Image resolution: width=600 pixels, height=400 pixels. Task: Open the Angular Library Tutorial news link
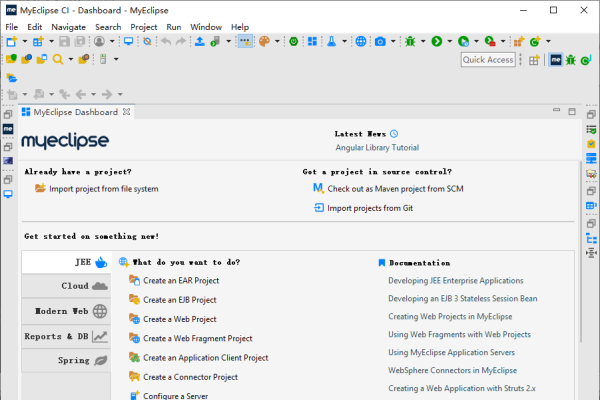tap(377, 148)
